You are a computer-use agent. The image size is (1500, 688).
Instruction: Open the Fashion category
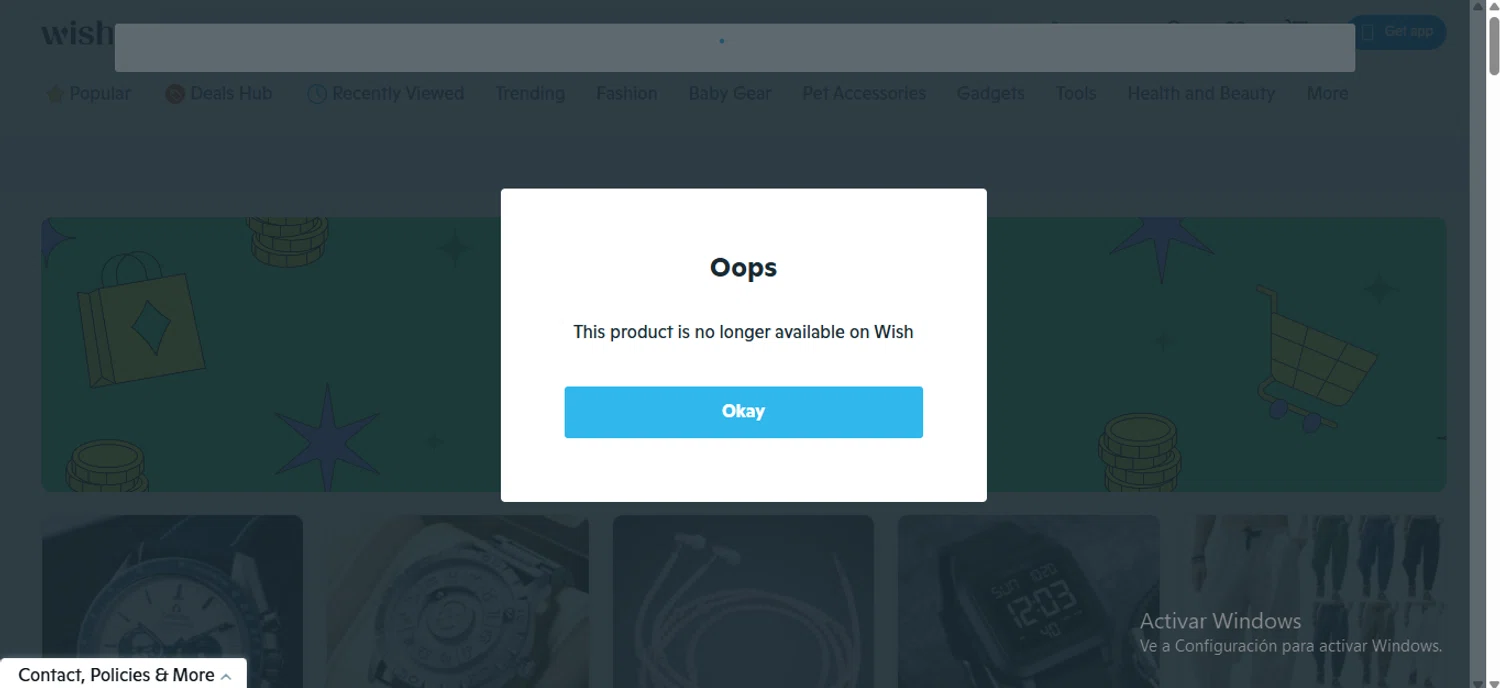coord(627,93)
